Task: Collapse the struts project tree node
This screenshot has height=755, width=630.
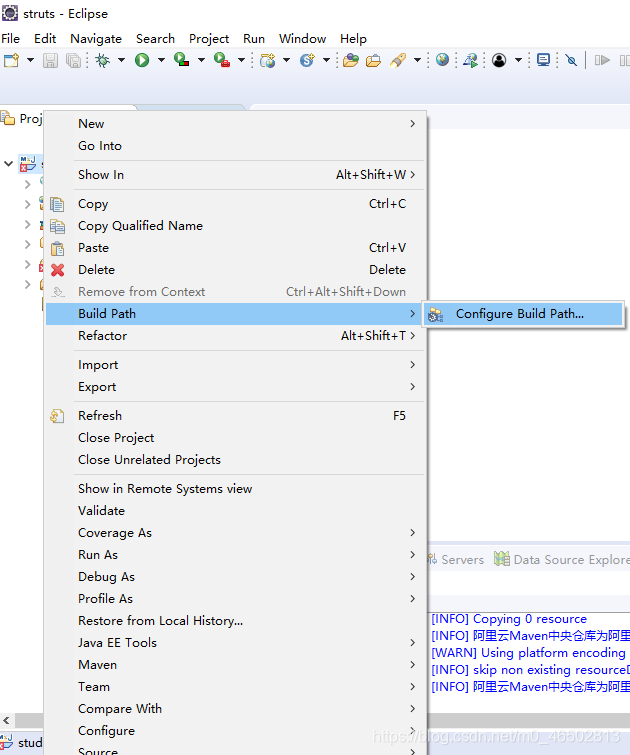Action: (8, 164)
